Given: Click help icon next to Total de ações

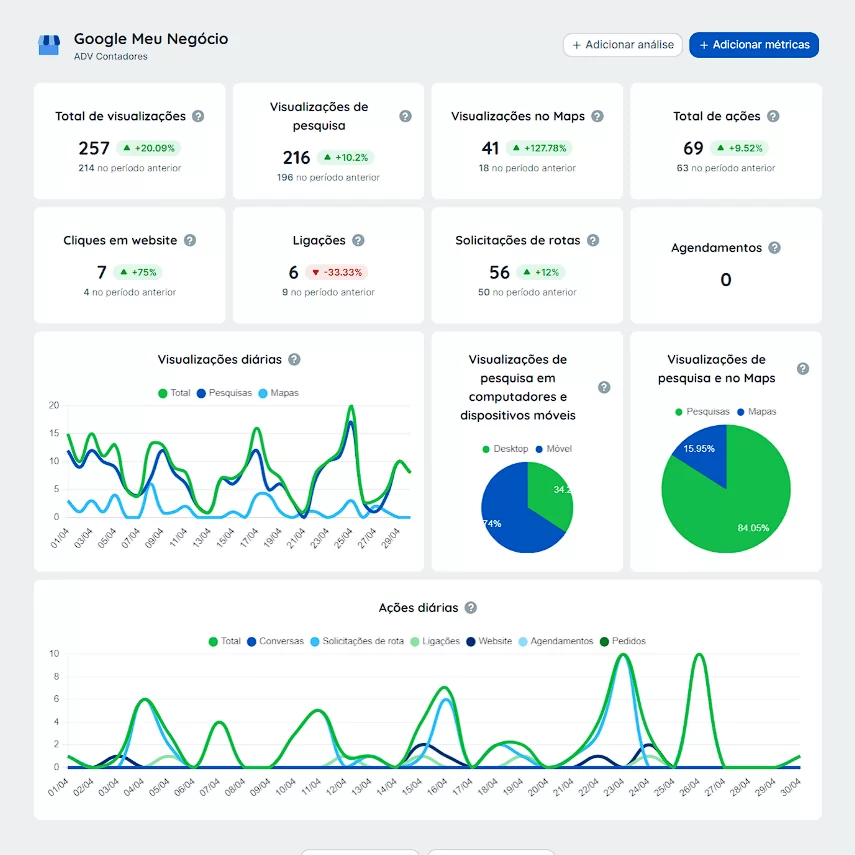Looking at the screenshot, I should point(773,116).
